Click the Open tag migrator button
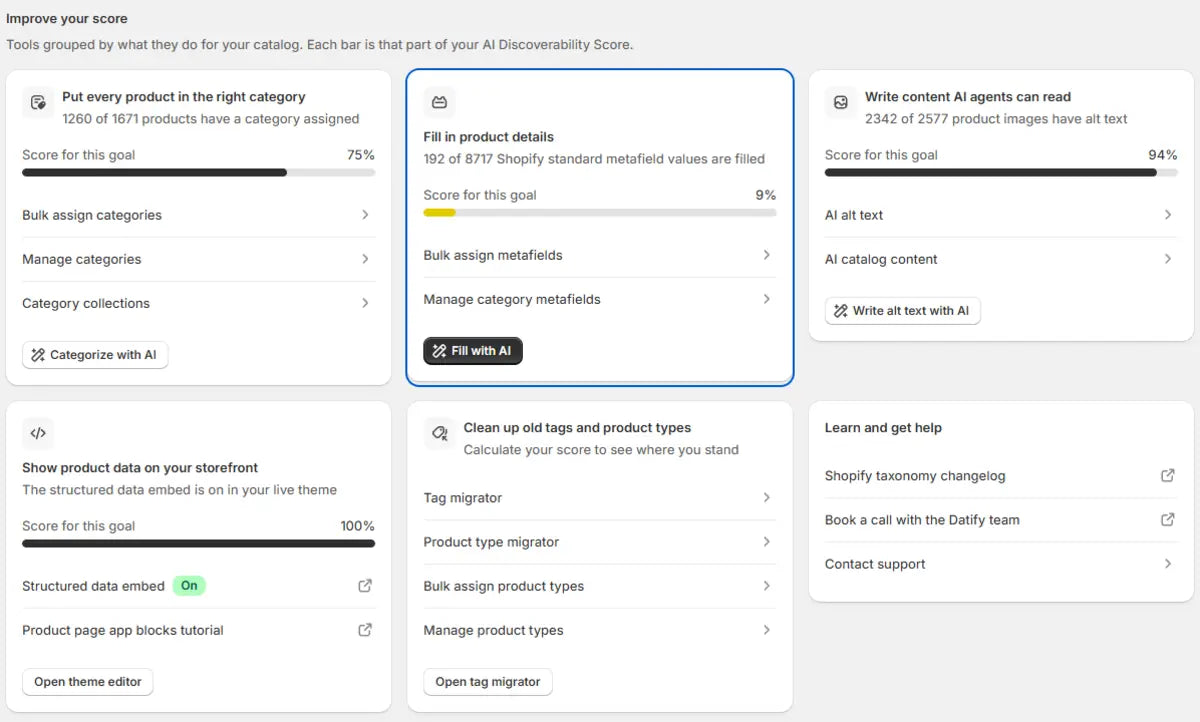1200x722 pixels. (x=488, y=682)
